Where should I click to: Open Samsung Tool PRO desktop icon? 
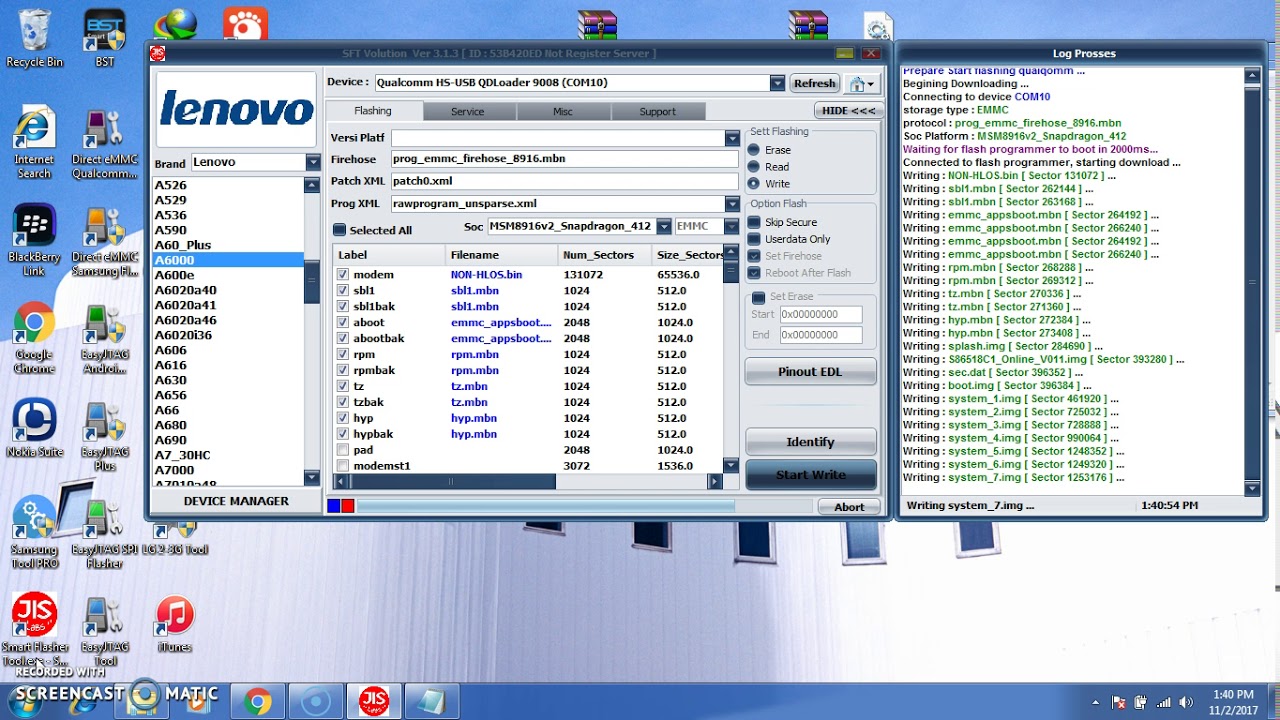pos(34,532)
